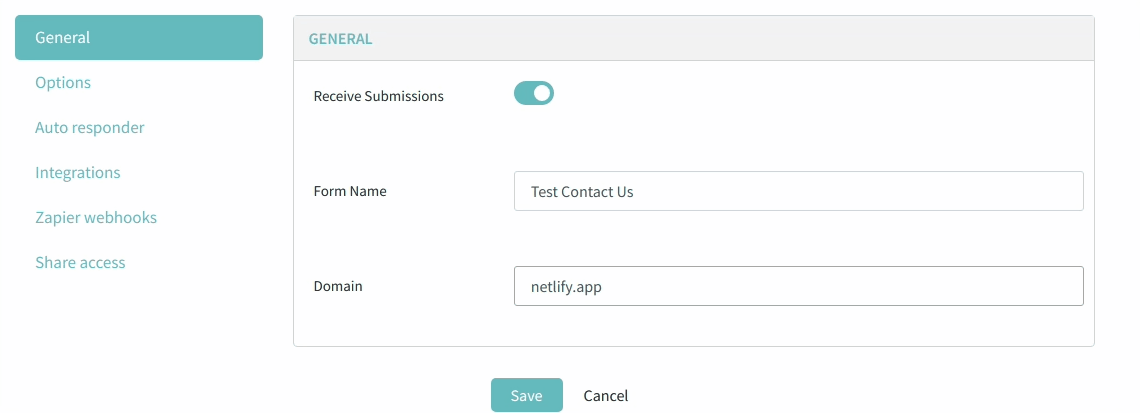Open the Auto responder settings
Image resolution: width=1140 pixels, height=413 pixels.
90,128
